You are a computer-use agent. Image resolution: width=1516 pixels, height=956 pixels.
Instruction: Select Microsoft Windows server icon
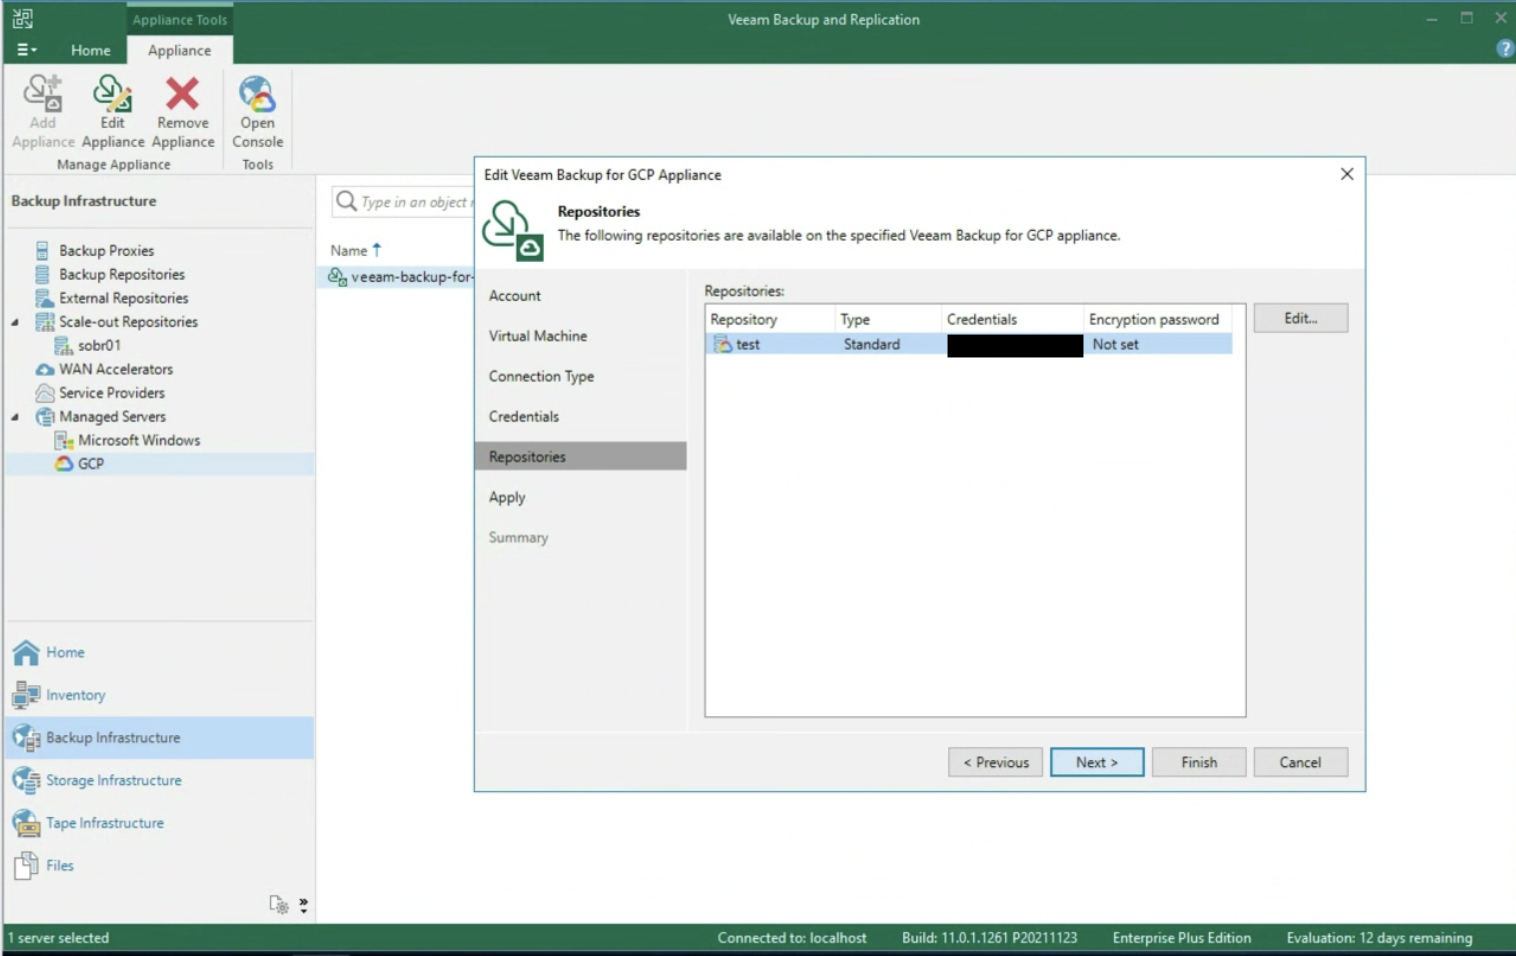(x=64, y=441)
